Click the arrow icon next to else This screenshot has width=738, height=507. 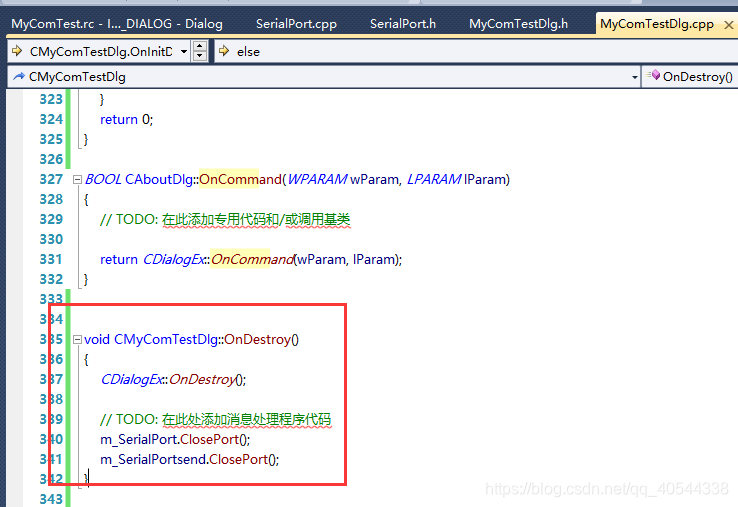click(224, 51)
